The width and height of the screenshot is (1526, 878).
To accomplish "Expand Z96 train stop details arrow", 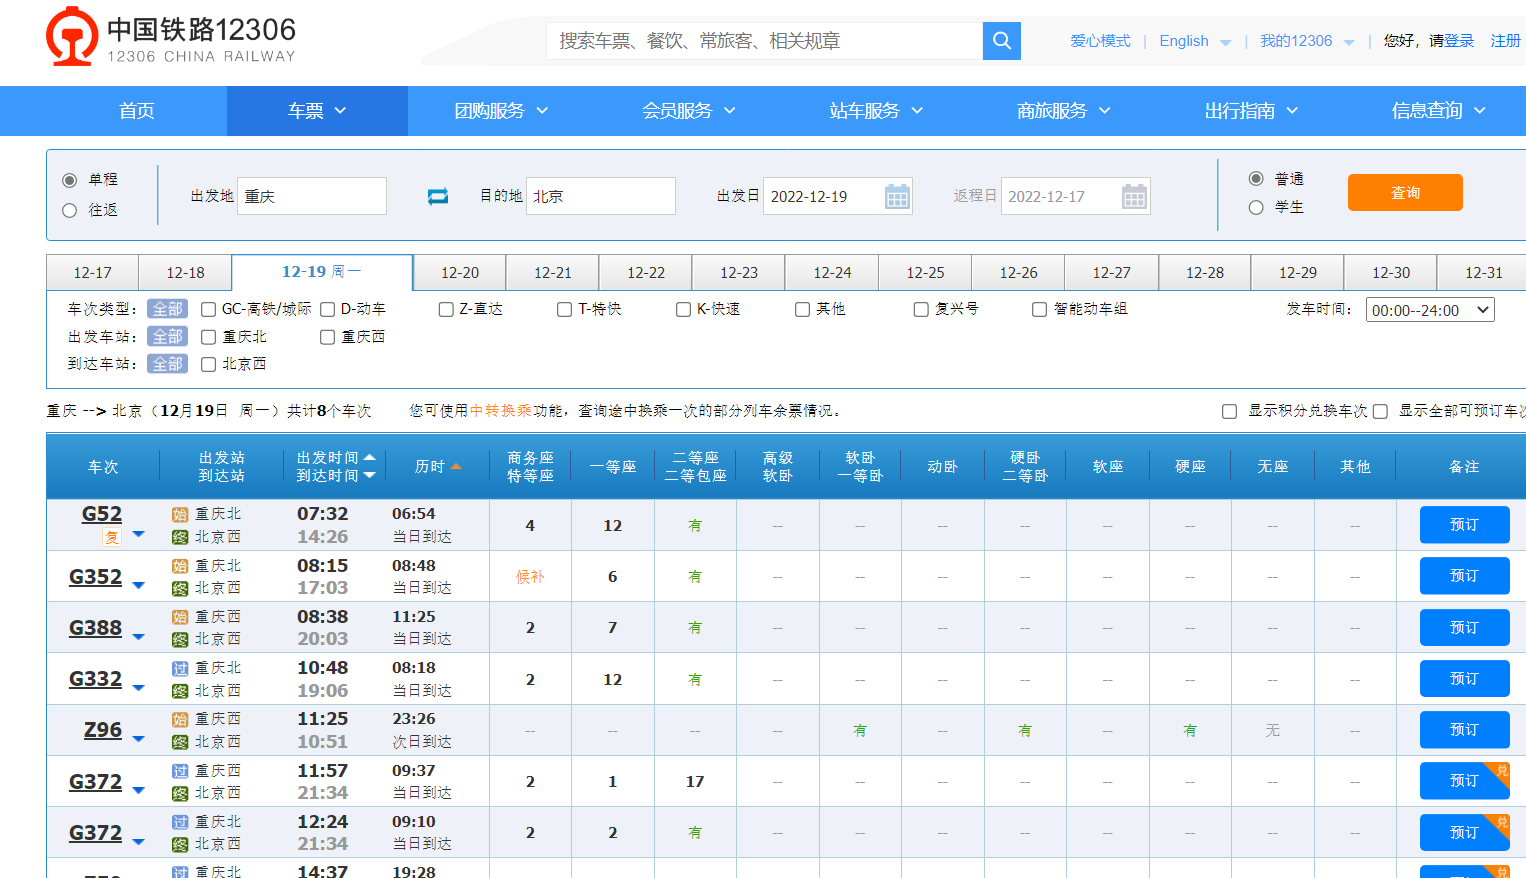I will 139,739.
